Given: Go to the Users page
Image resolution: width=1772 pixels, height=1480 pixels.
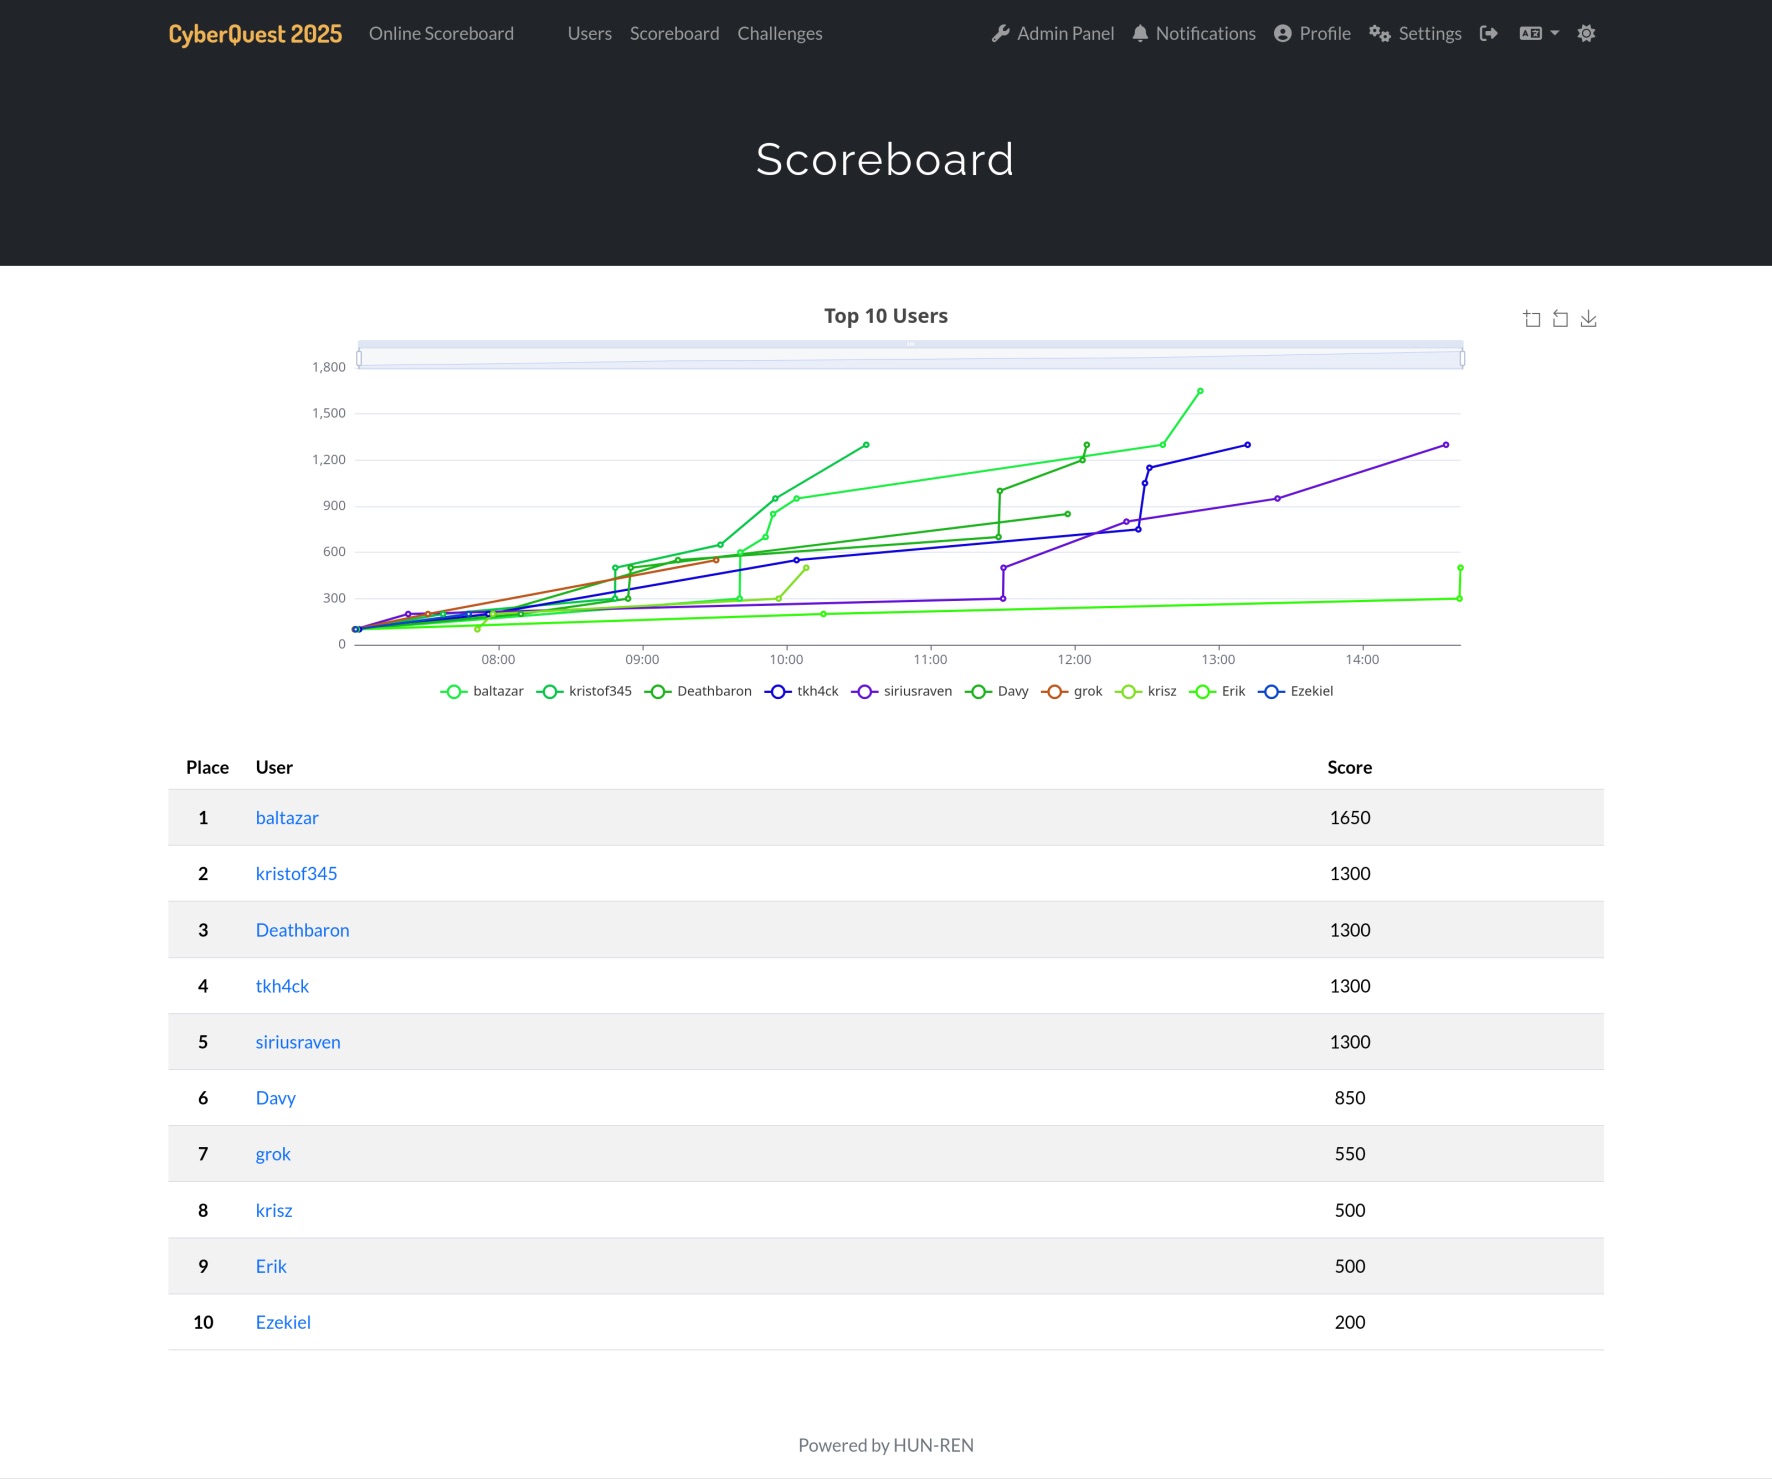Looking at the screenshot, I should click(589, 34).
